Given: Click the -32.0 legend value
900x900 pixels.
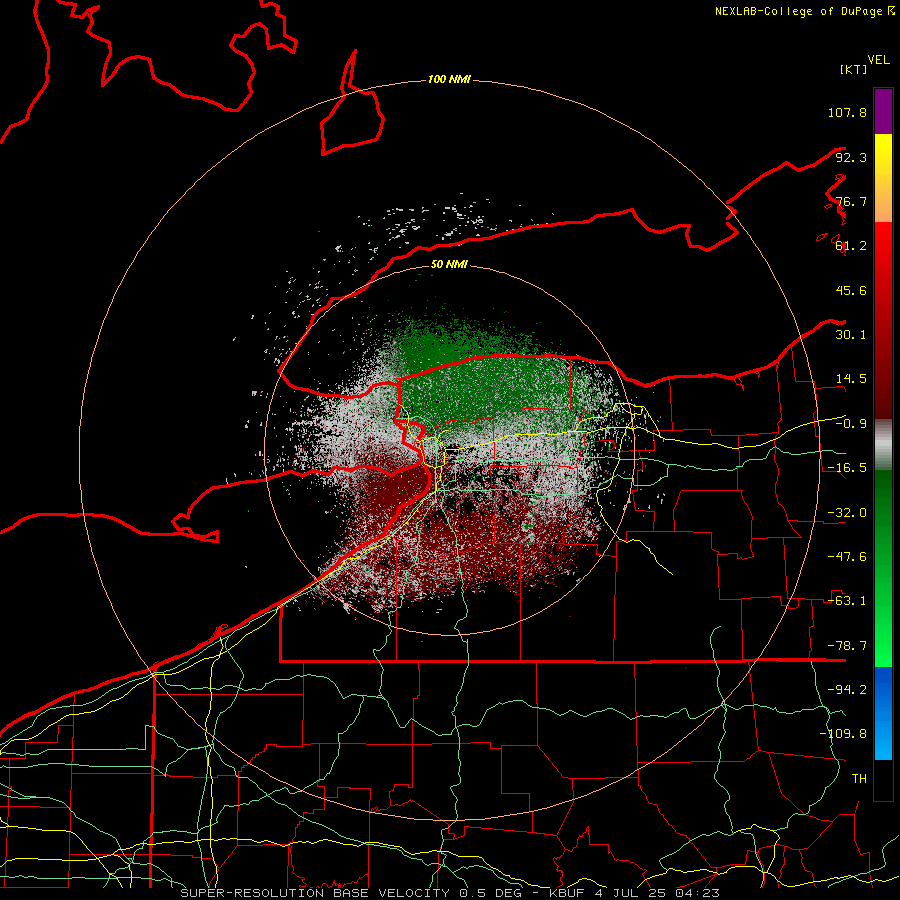Looking at the screenshot, I should click(x=847, y=513).
